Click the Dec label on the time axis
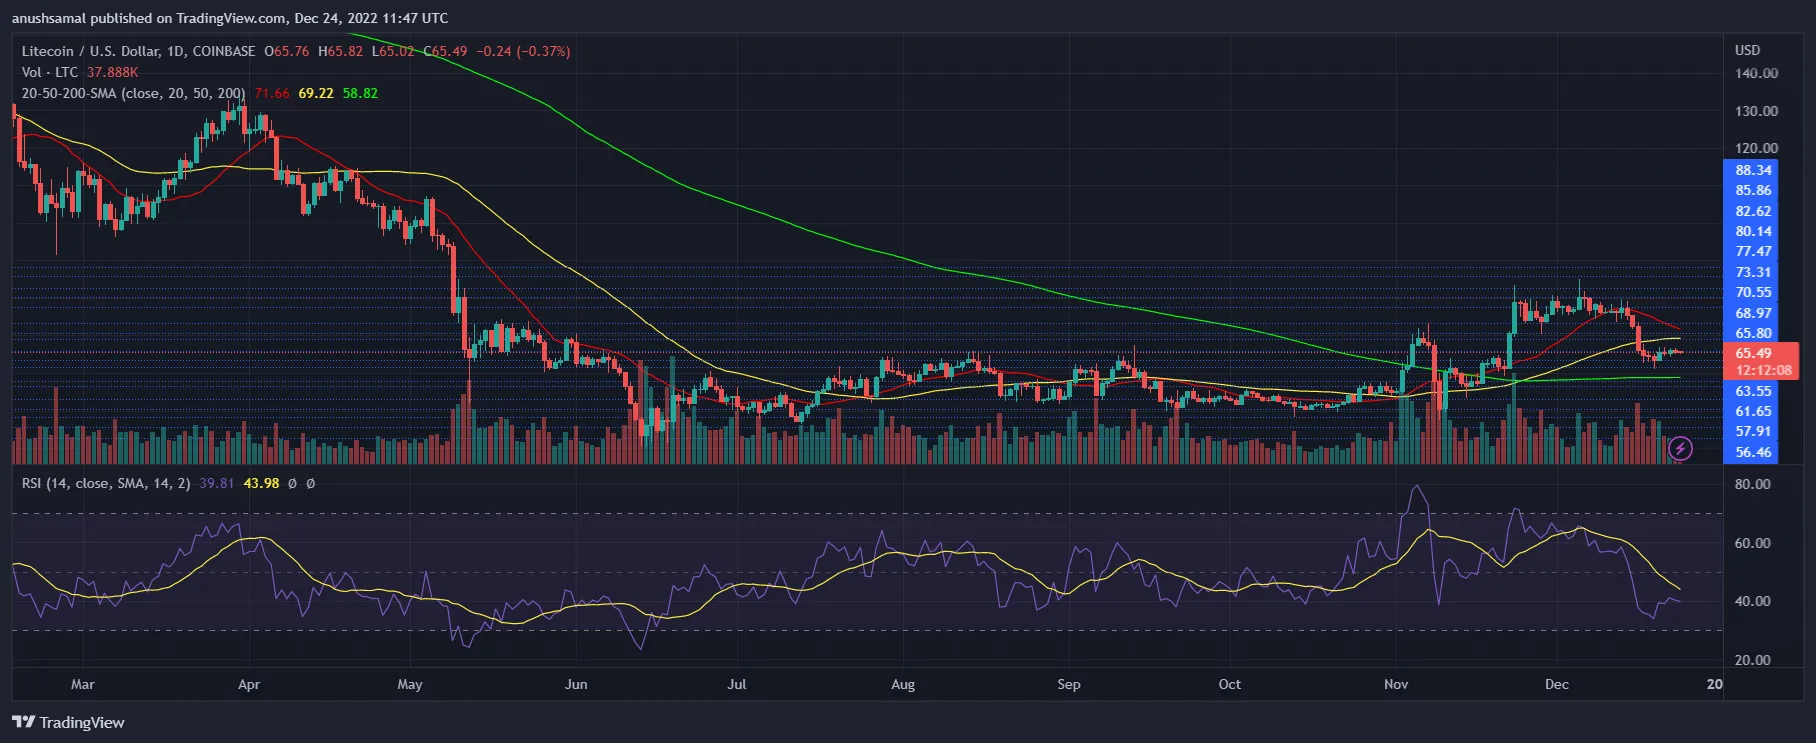The image size is (1816, 743). [1556, 684]
